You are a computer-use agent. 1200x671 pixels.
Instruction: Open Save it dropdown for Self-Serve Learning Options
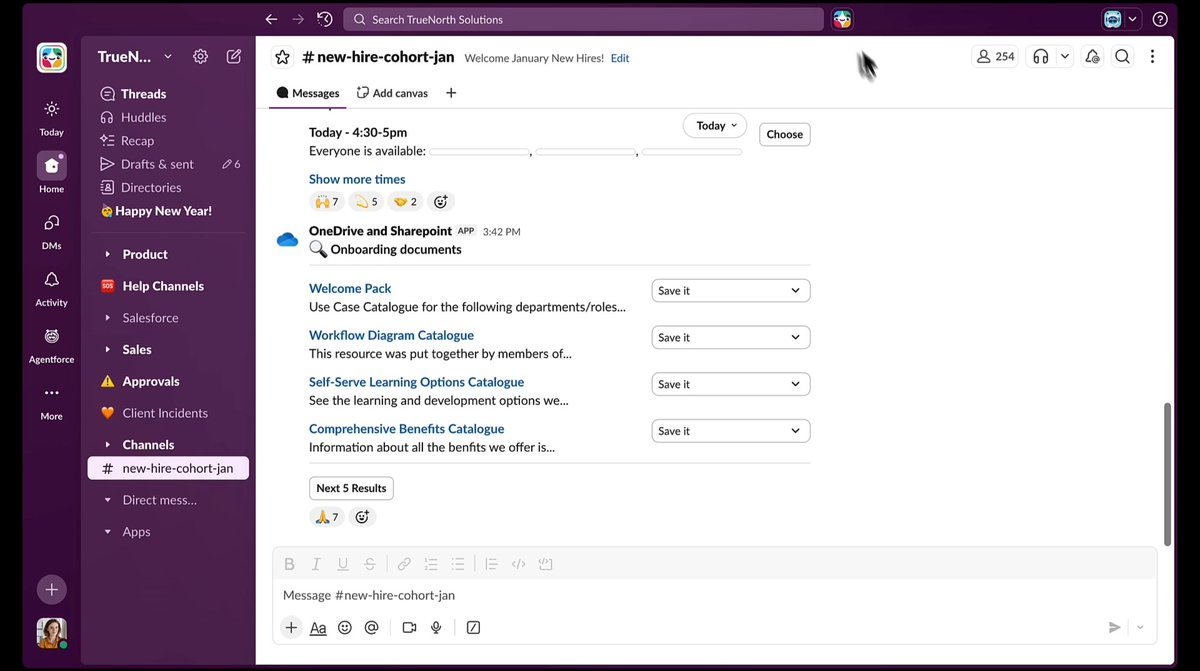[x=730, y=384]
